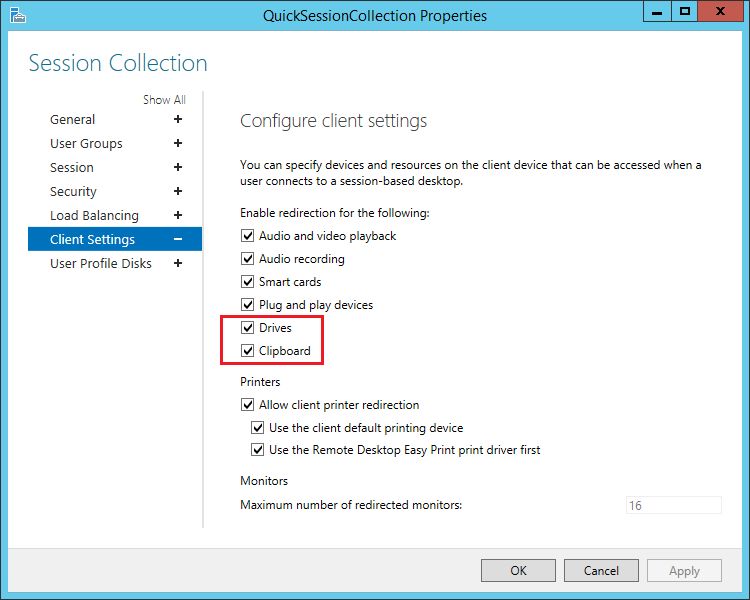Expand the General section plus icon
750x600 pixels.
(x=178, y=119)
